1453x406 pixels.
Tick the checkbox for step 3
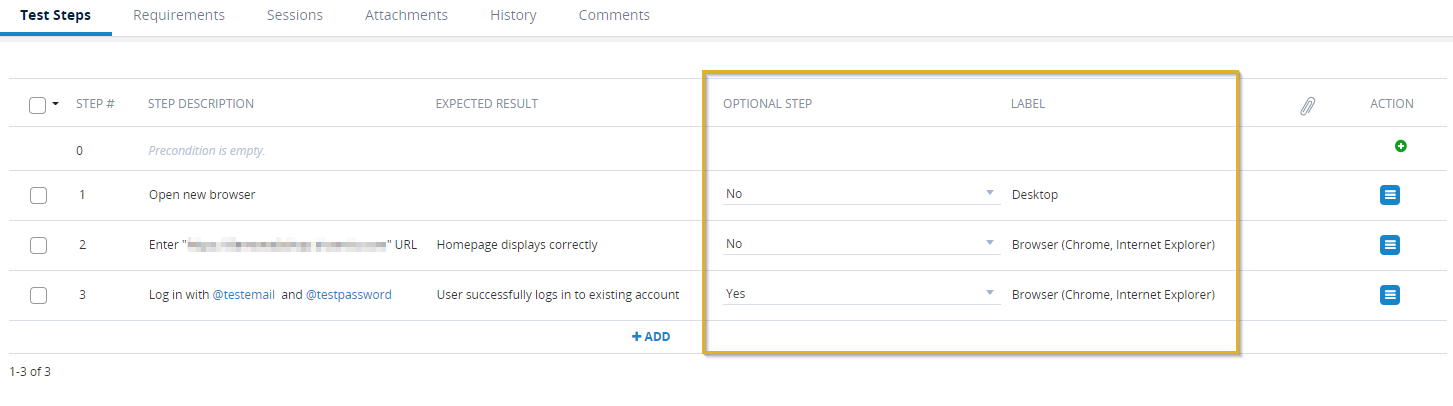pos(38,294)
